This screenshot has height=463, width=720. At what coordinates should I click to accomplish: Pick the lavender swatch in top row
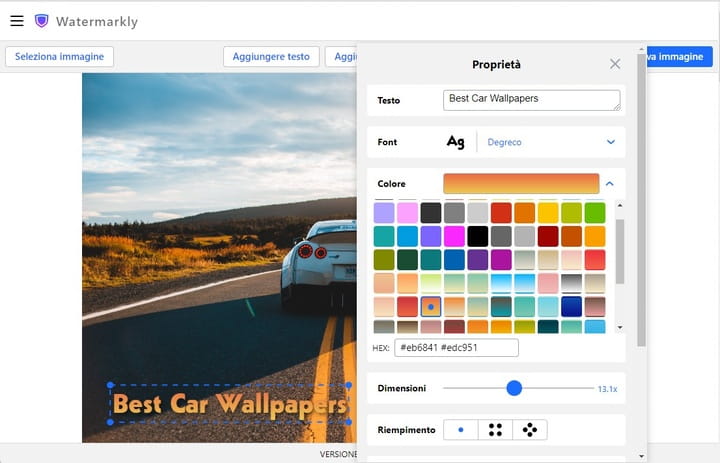click(x=384, y=213)
